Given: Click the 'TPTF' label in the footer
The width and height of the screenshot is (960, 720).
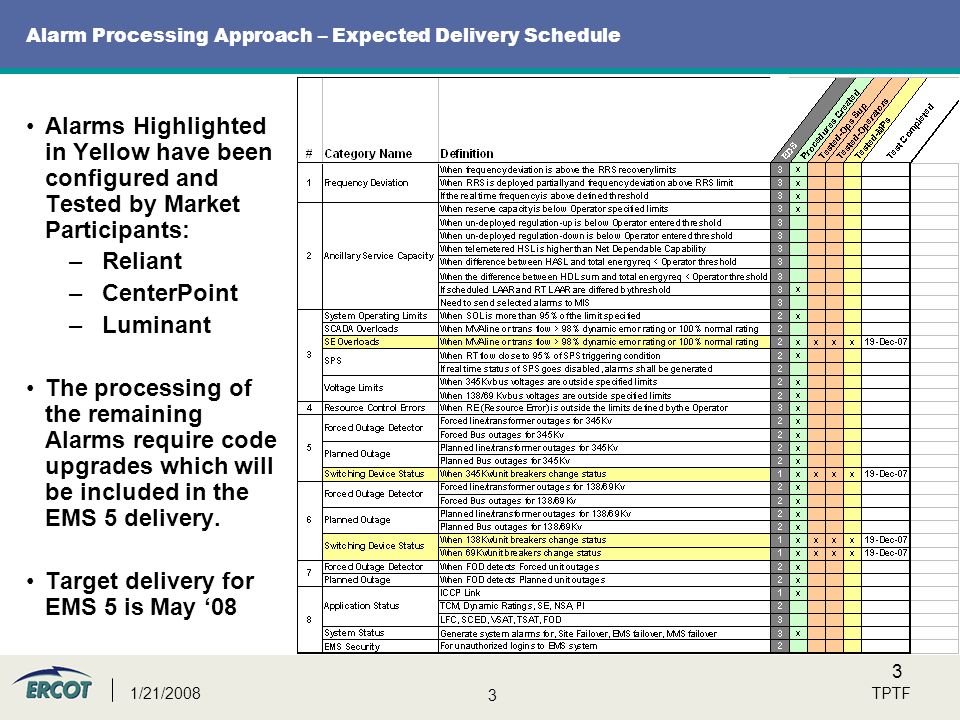Looking at the screenshot, I should click(890, 693).
